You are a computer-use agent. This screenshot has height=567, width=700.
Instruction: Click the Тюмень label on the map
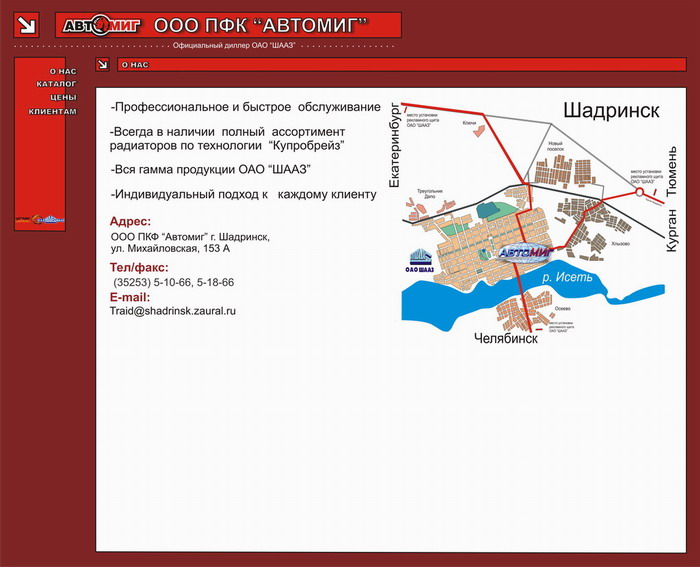[671, 171]
